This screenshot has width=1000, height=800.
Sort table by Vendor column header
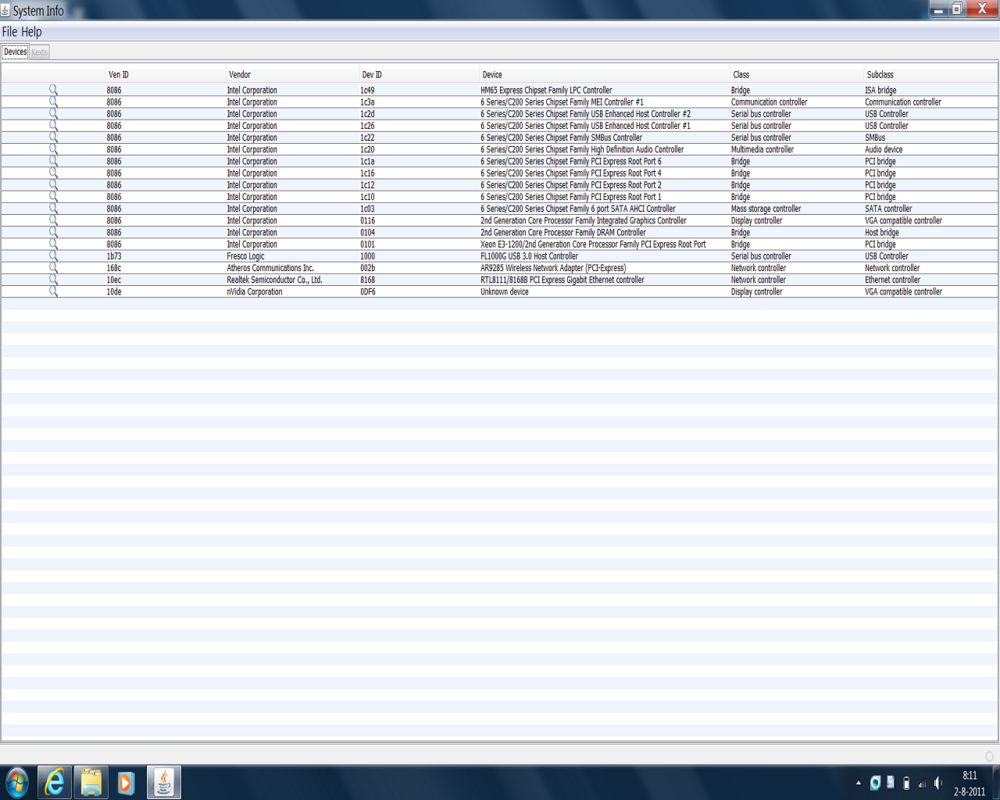coord(240,75)
